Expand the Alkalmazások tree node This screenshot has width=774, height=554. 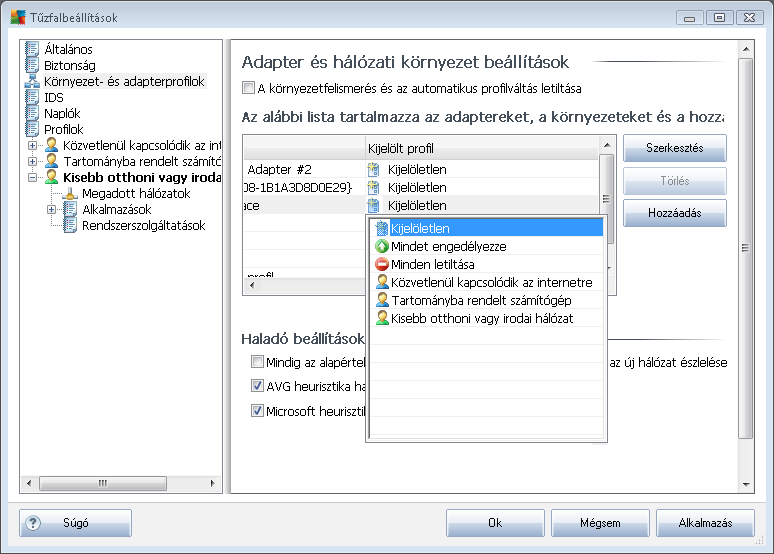(x=51, y=209)
